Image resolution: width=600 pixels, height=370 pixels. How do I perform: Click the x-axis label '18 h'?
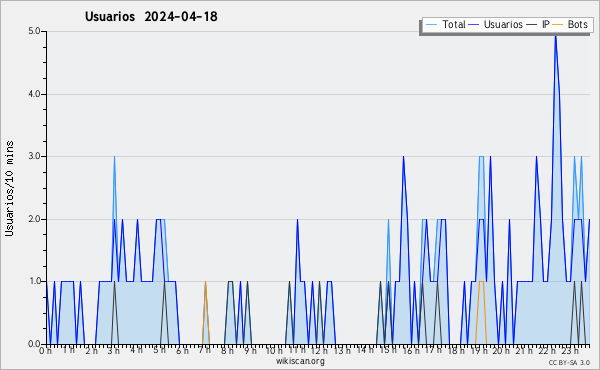(456, 351)
